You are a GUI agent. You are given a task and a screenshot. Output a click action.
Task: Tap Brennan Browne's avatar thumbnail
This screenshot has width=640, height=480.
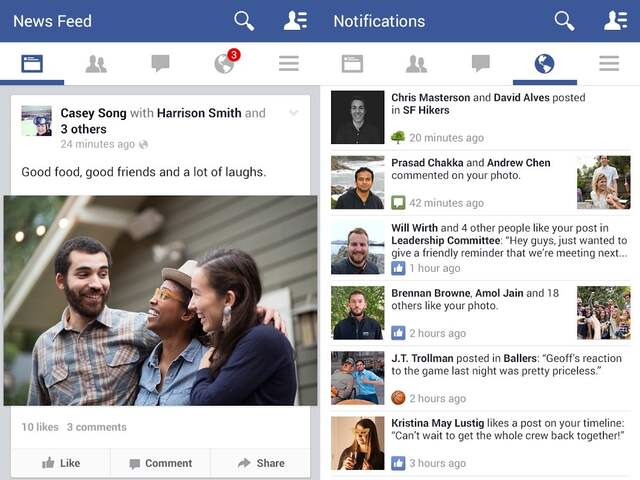(x=358, y=313)
